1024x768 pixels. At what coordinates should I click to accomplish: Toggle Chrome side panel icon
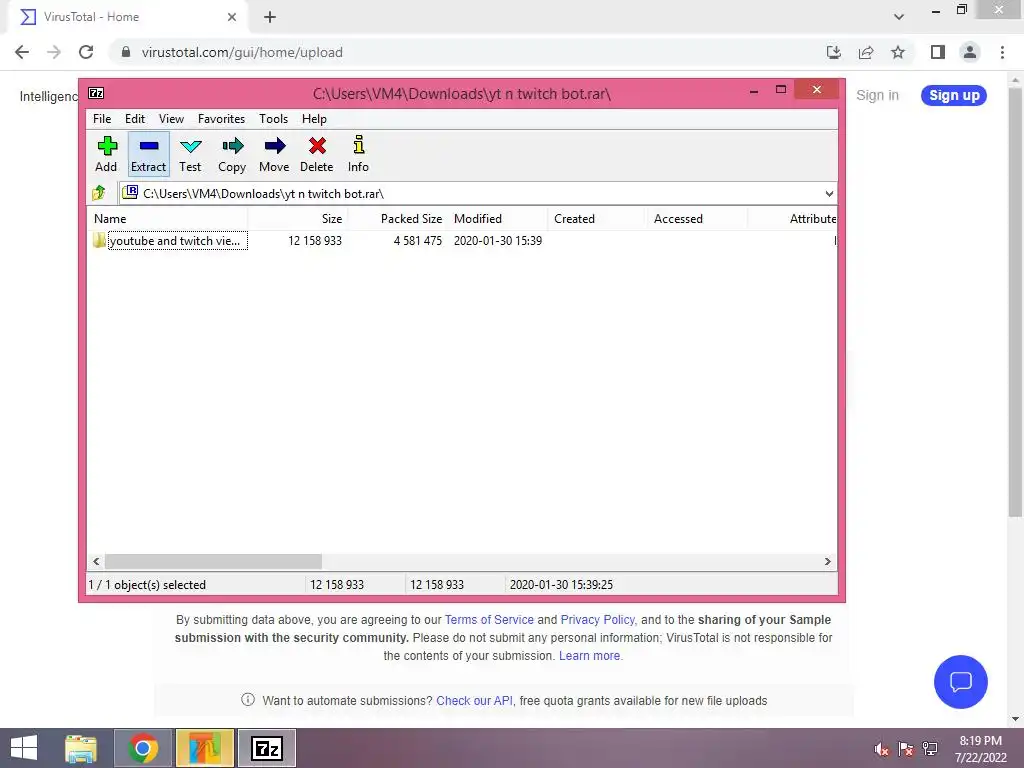coord(938,52)
